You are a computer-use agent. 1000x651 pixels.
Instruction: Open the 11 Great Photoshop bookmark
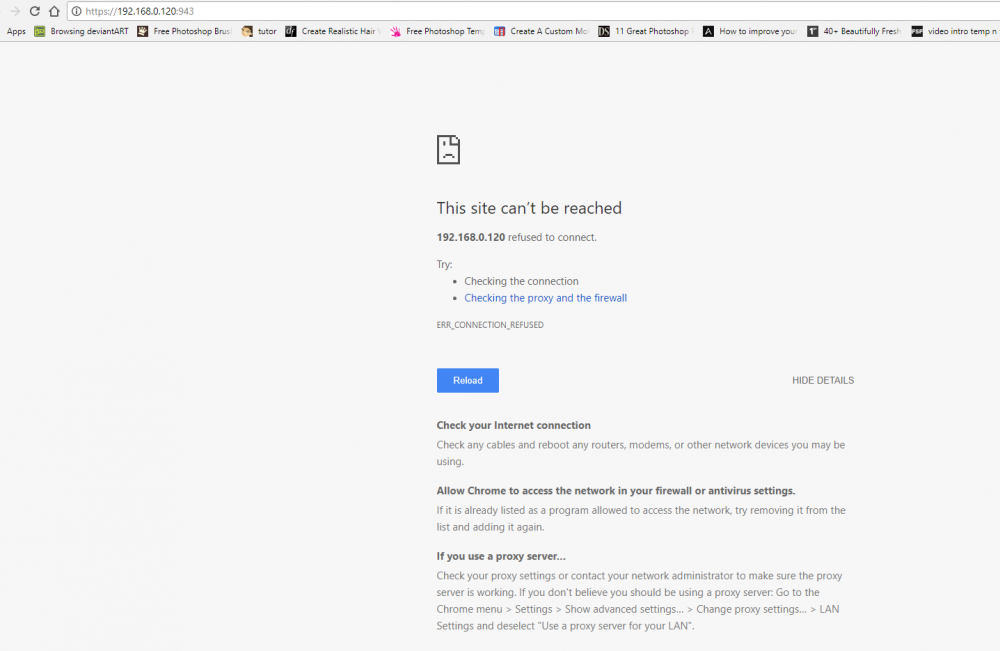(653, 31)
